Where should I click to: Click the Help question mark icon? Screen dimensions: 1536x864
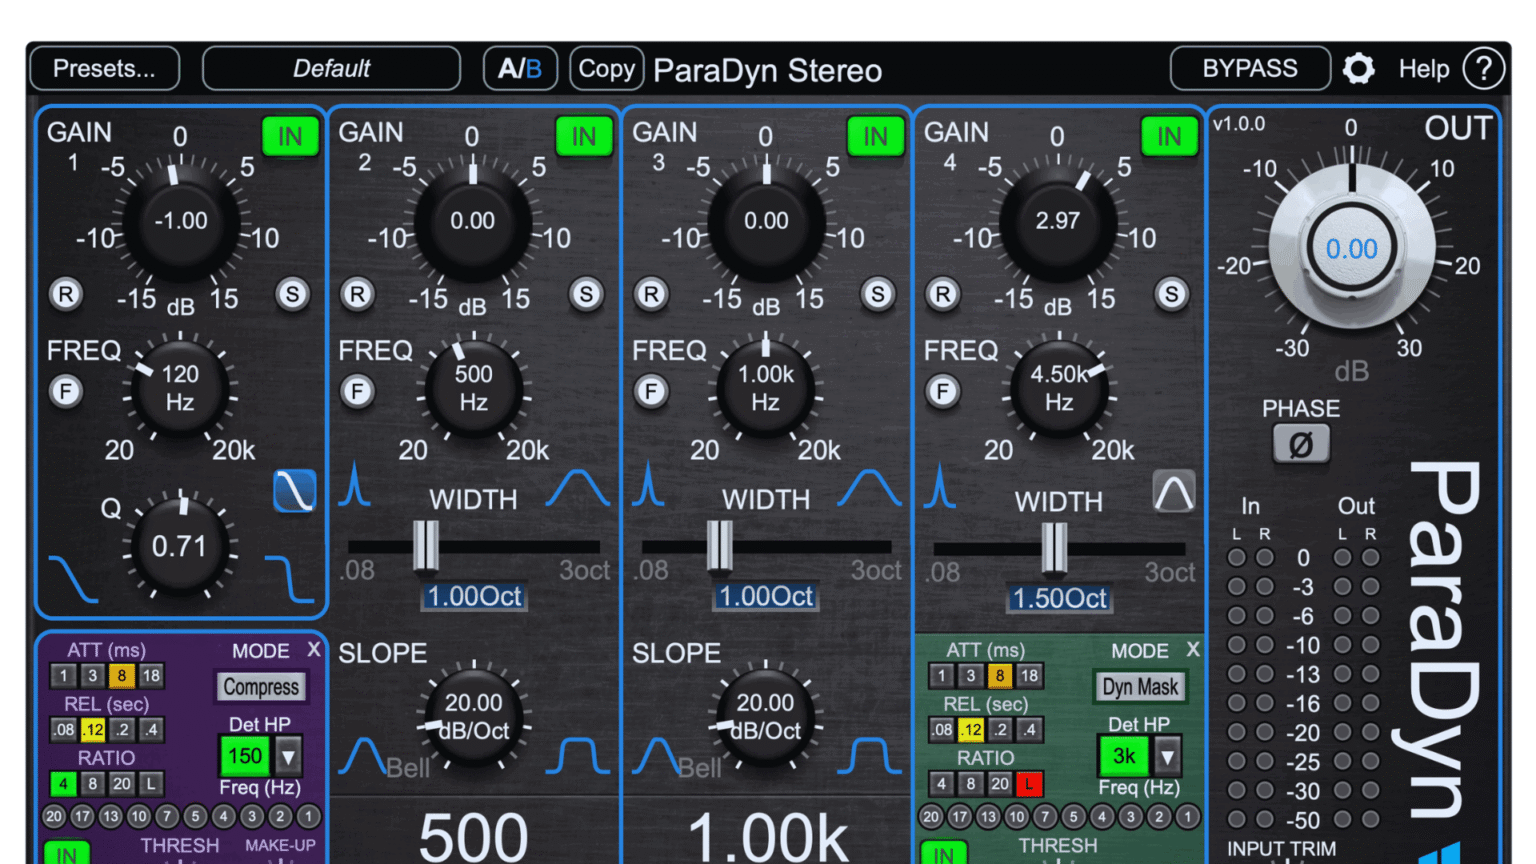click(1483, 69)
